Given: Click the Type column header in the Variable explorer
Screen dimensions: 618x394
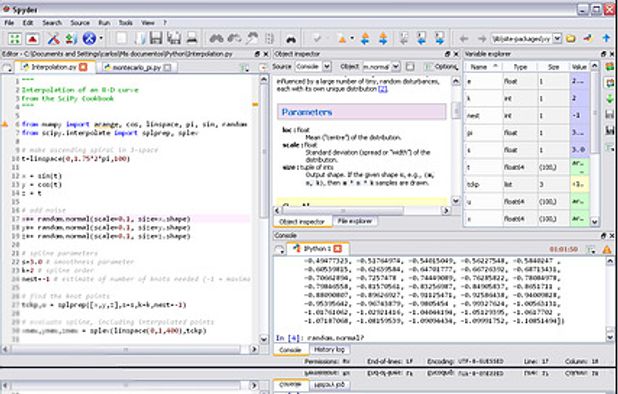Looking at the screenshot, I should click(x=520, y=67).
